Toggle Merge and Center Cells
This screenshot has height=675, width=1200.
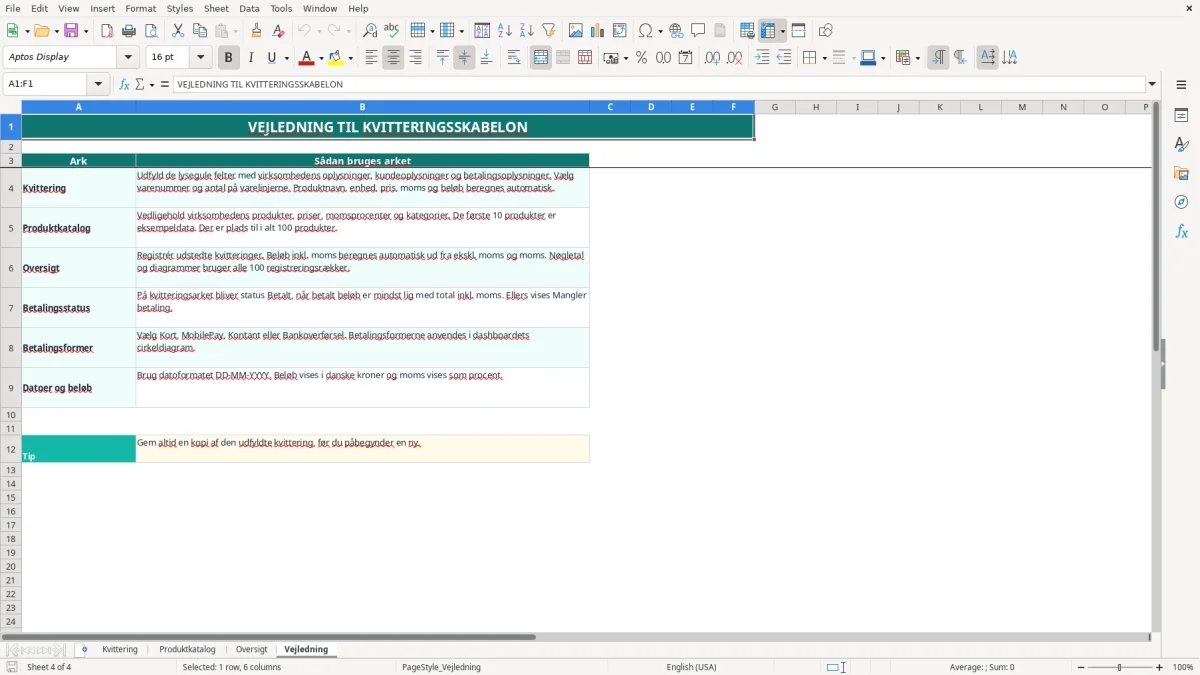tap(541, 58)
